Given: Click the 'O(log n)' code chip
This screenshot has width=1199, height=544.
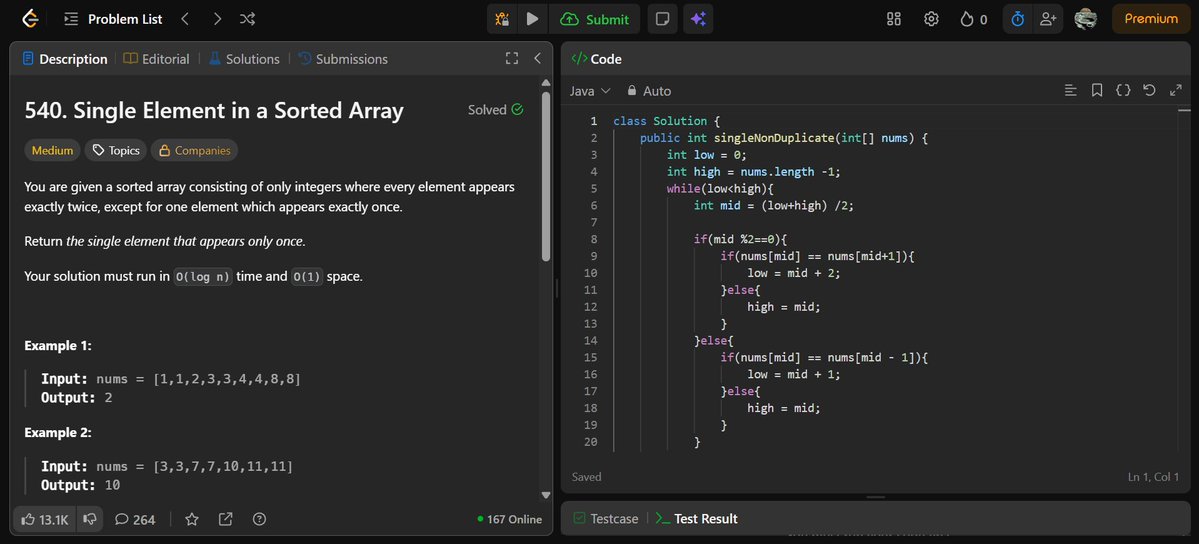Looking at the screenshot, I should 203,277.
